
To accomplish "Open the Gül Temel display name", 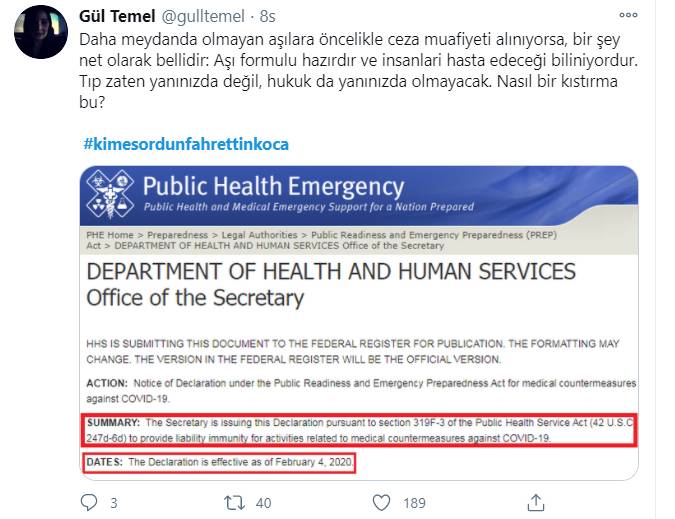I will click(x=117, y=16).
